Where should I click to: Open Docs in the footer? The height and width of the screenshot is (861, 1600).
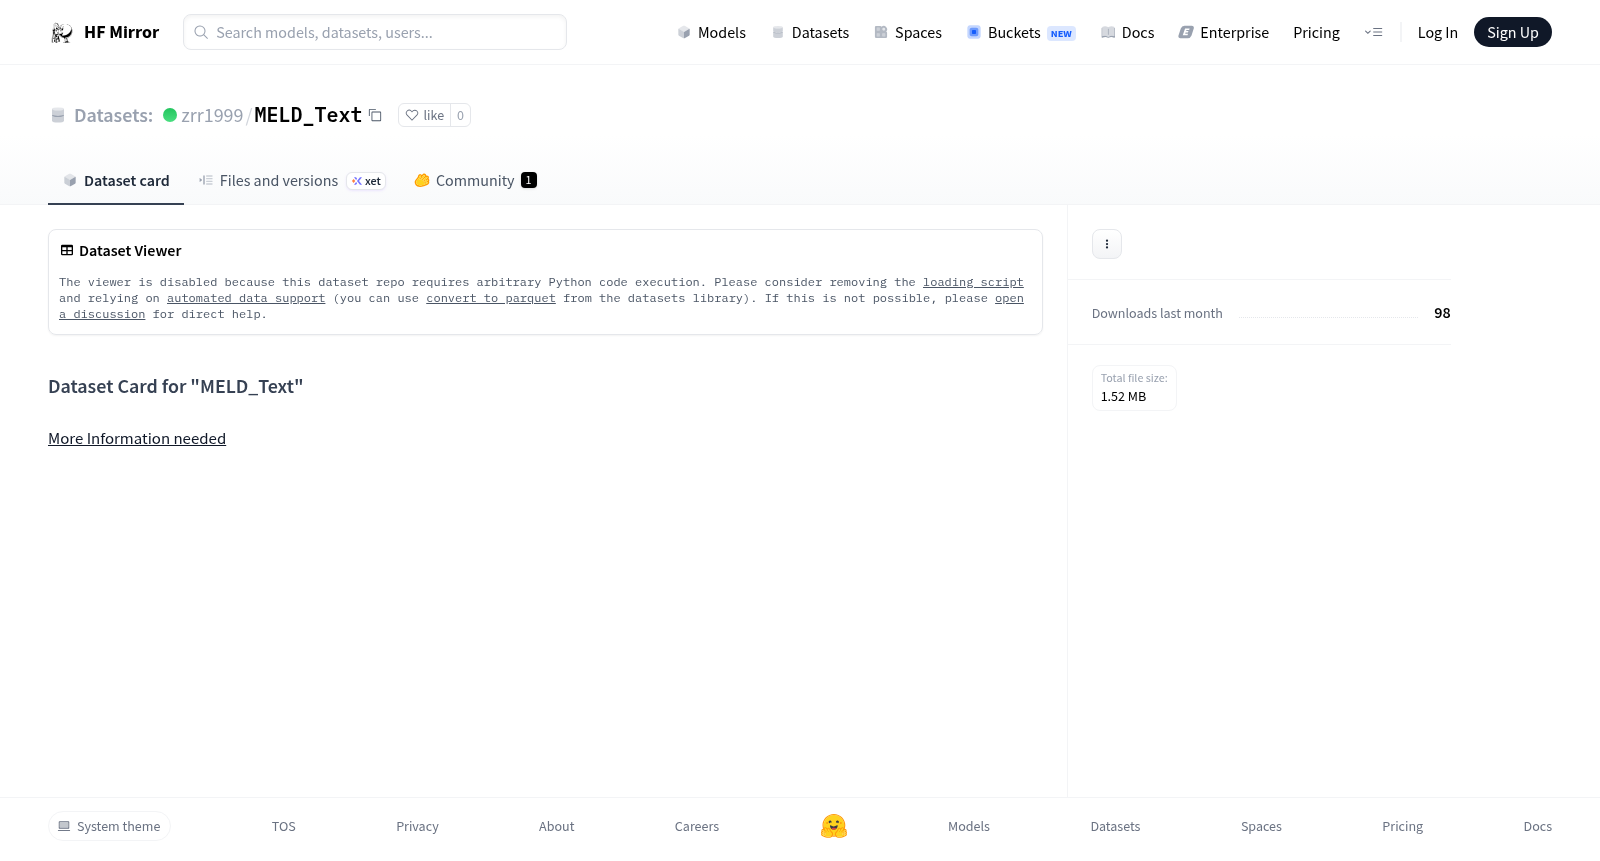[x=1537, y=826]
